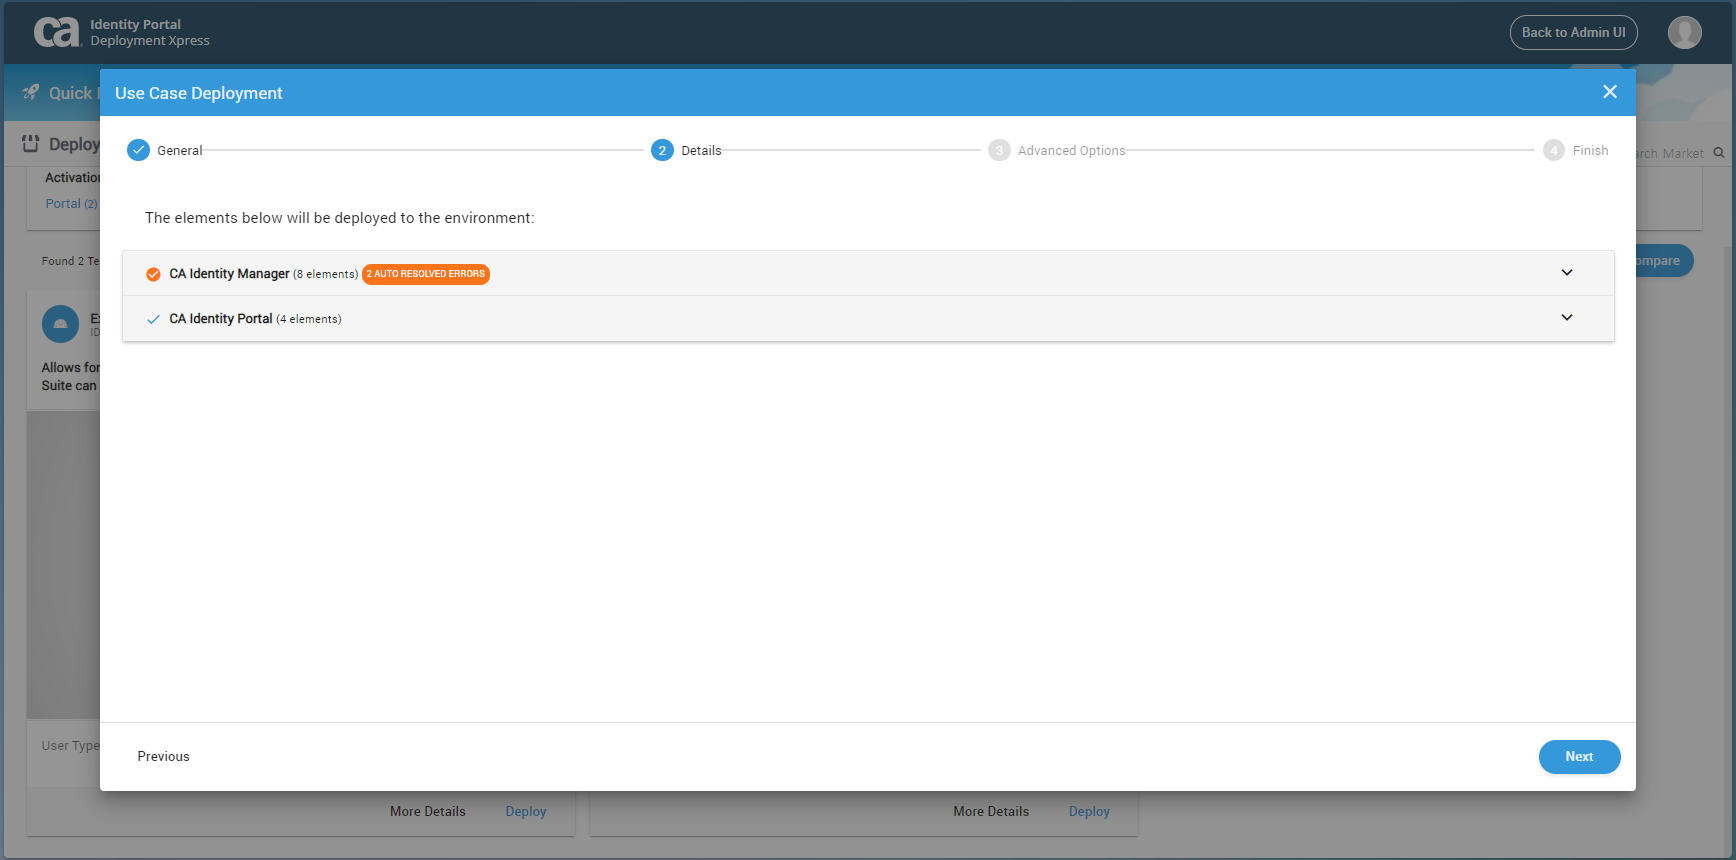This screenshot has width=1736, height=860.
Task: Click the Identity Portal Deployment Xpress title
Action: point(150,32)
